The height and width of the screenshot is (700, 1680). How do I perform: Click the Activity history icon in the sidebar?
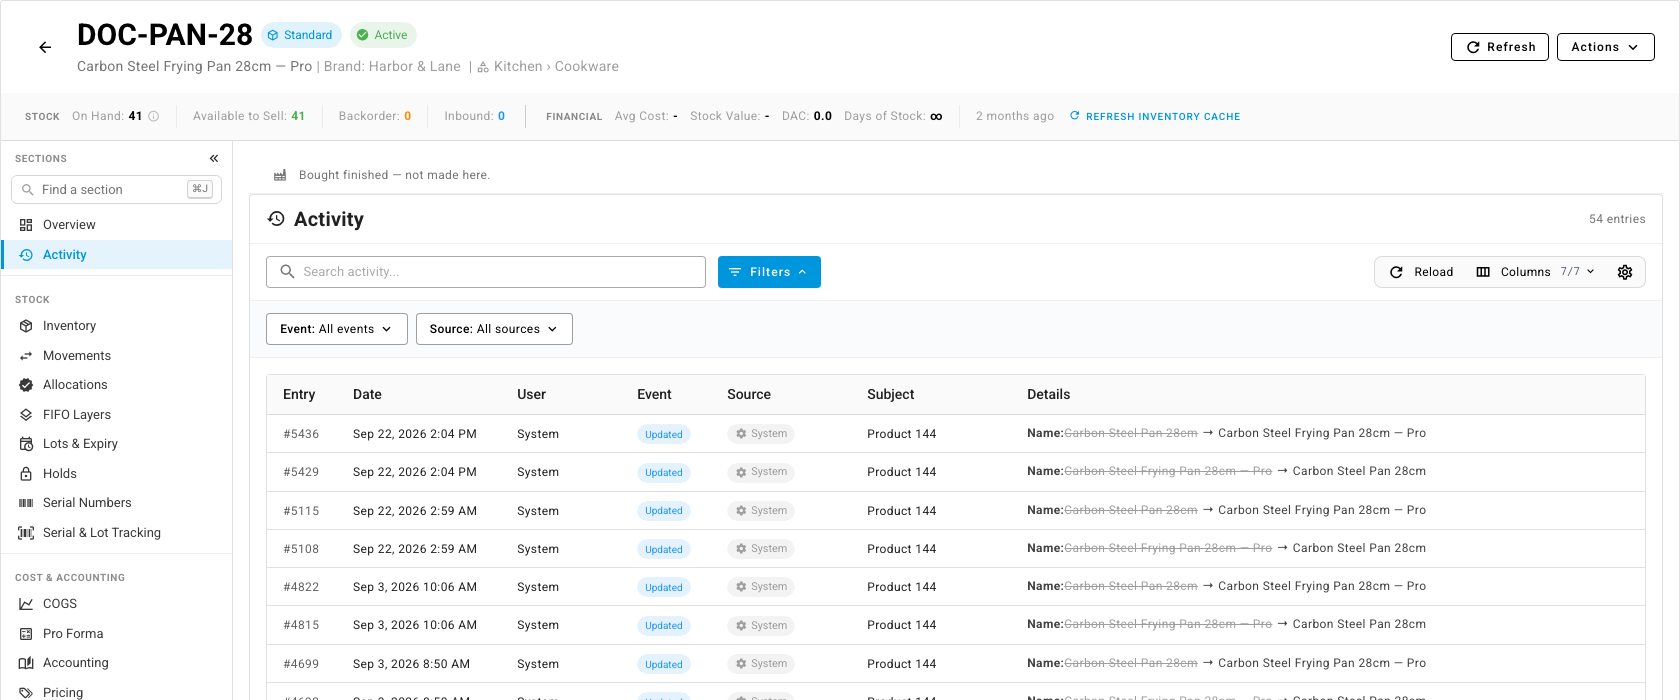pos(26,255)
